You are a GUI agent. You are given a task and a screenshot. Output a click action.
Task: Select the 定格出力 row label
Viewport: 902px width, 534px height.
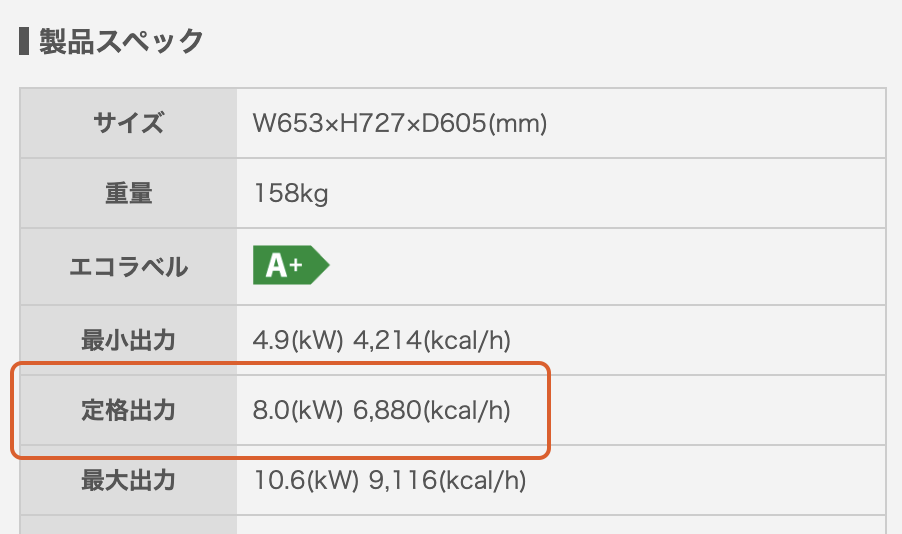click(x=128, y=410)
